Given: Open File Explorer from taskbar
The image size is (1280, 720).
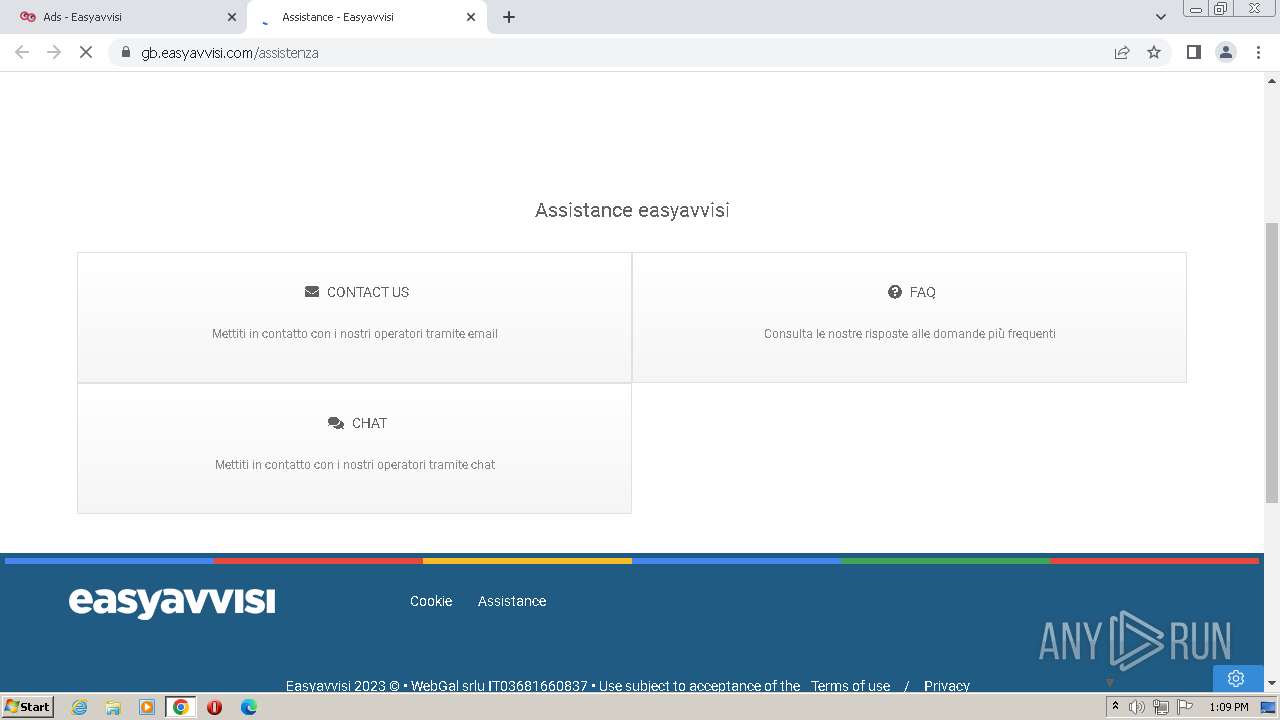Looking at the screenshot, I should tap(113, 707).
